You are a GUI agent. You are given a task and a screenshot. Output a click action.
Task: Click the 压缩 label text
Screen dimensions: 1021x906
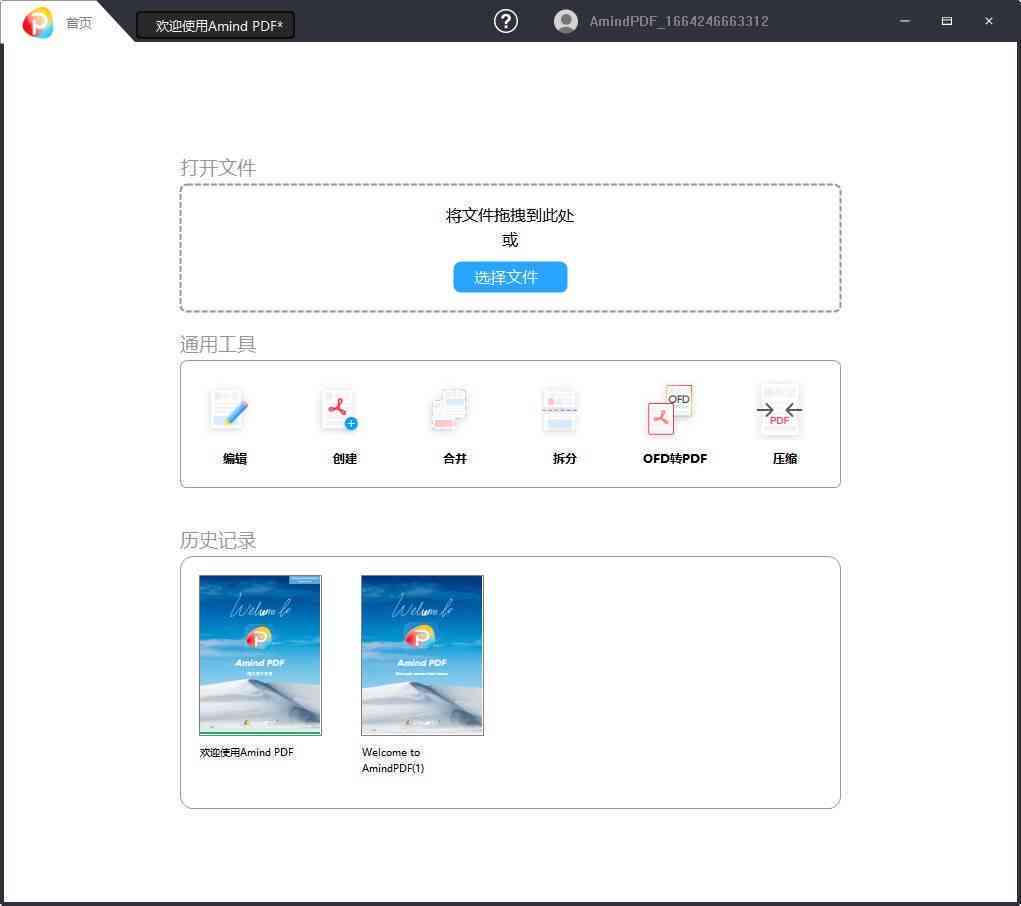[x=785, y=459]
